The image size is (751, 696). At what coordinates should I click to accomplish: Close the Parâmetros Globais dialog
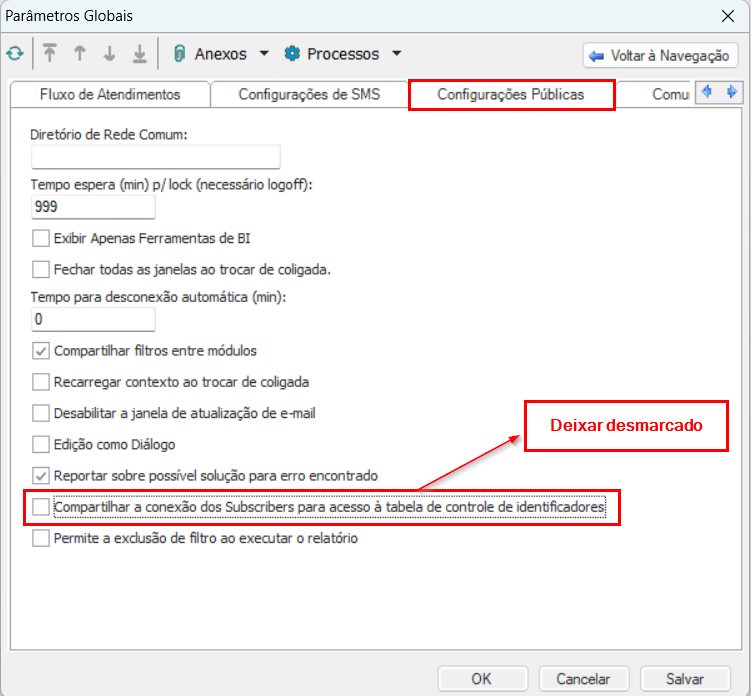pos(728,16)
